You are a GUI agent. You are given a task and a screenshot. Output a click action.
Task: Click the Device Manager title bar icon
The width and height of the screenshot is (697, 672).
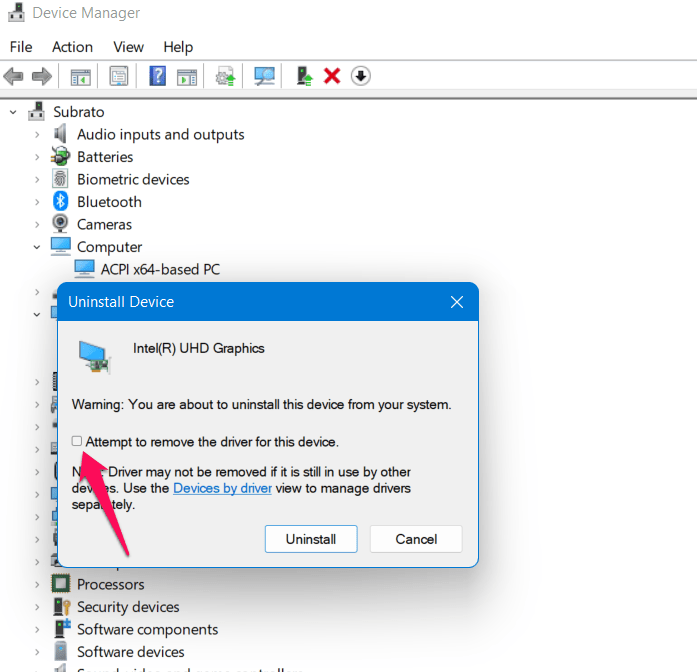click(x=16, y=12)
